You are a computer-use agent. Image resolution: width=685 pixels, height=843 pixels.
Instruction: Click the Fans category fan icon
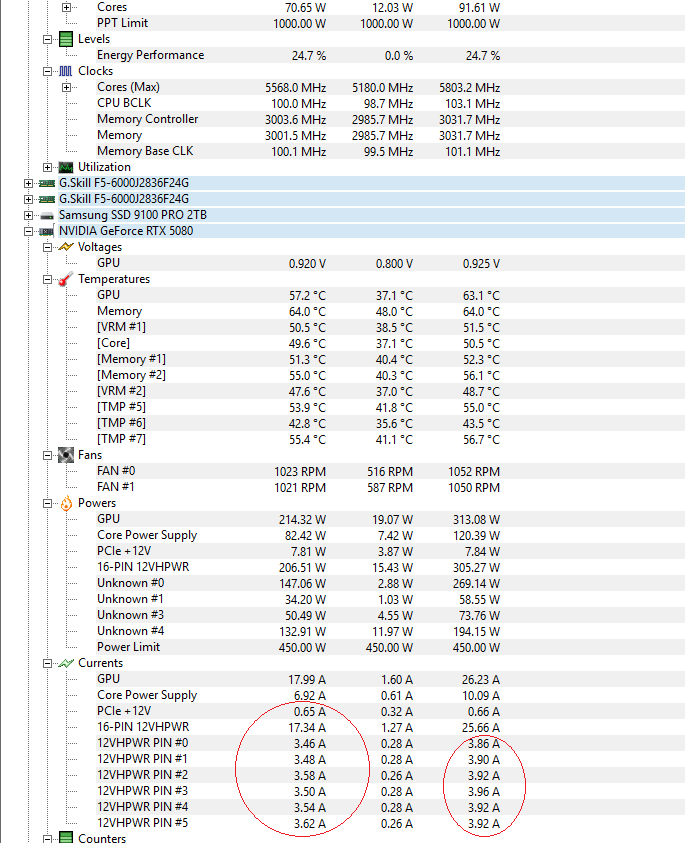pyautogui.click(x=66, y=455)
